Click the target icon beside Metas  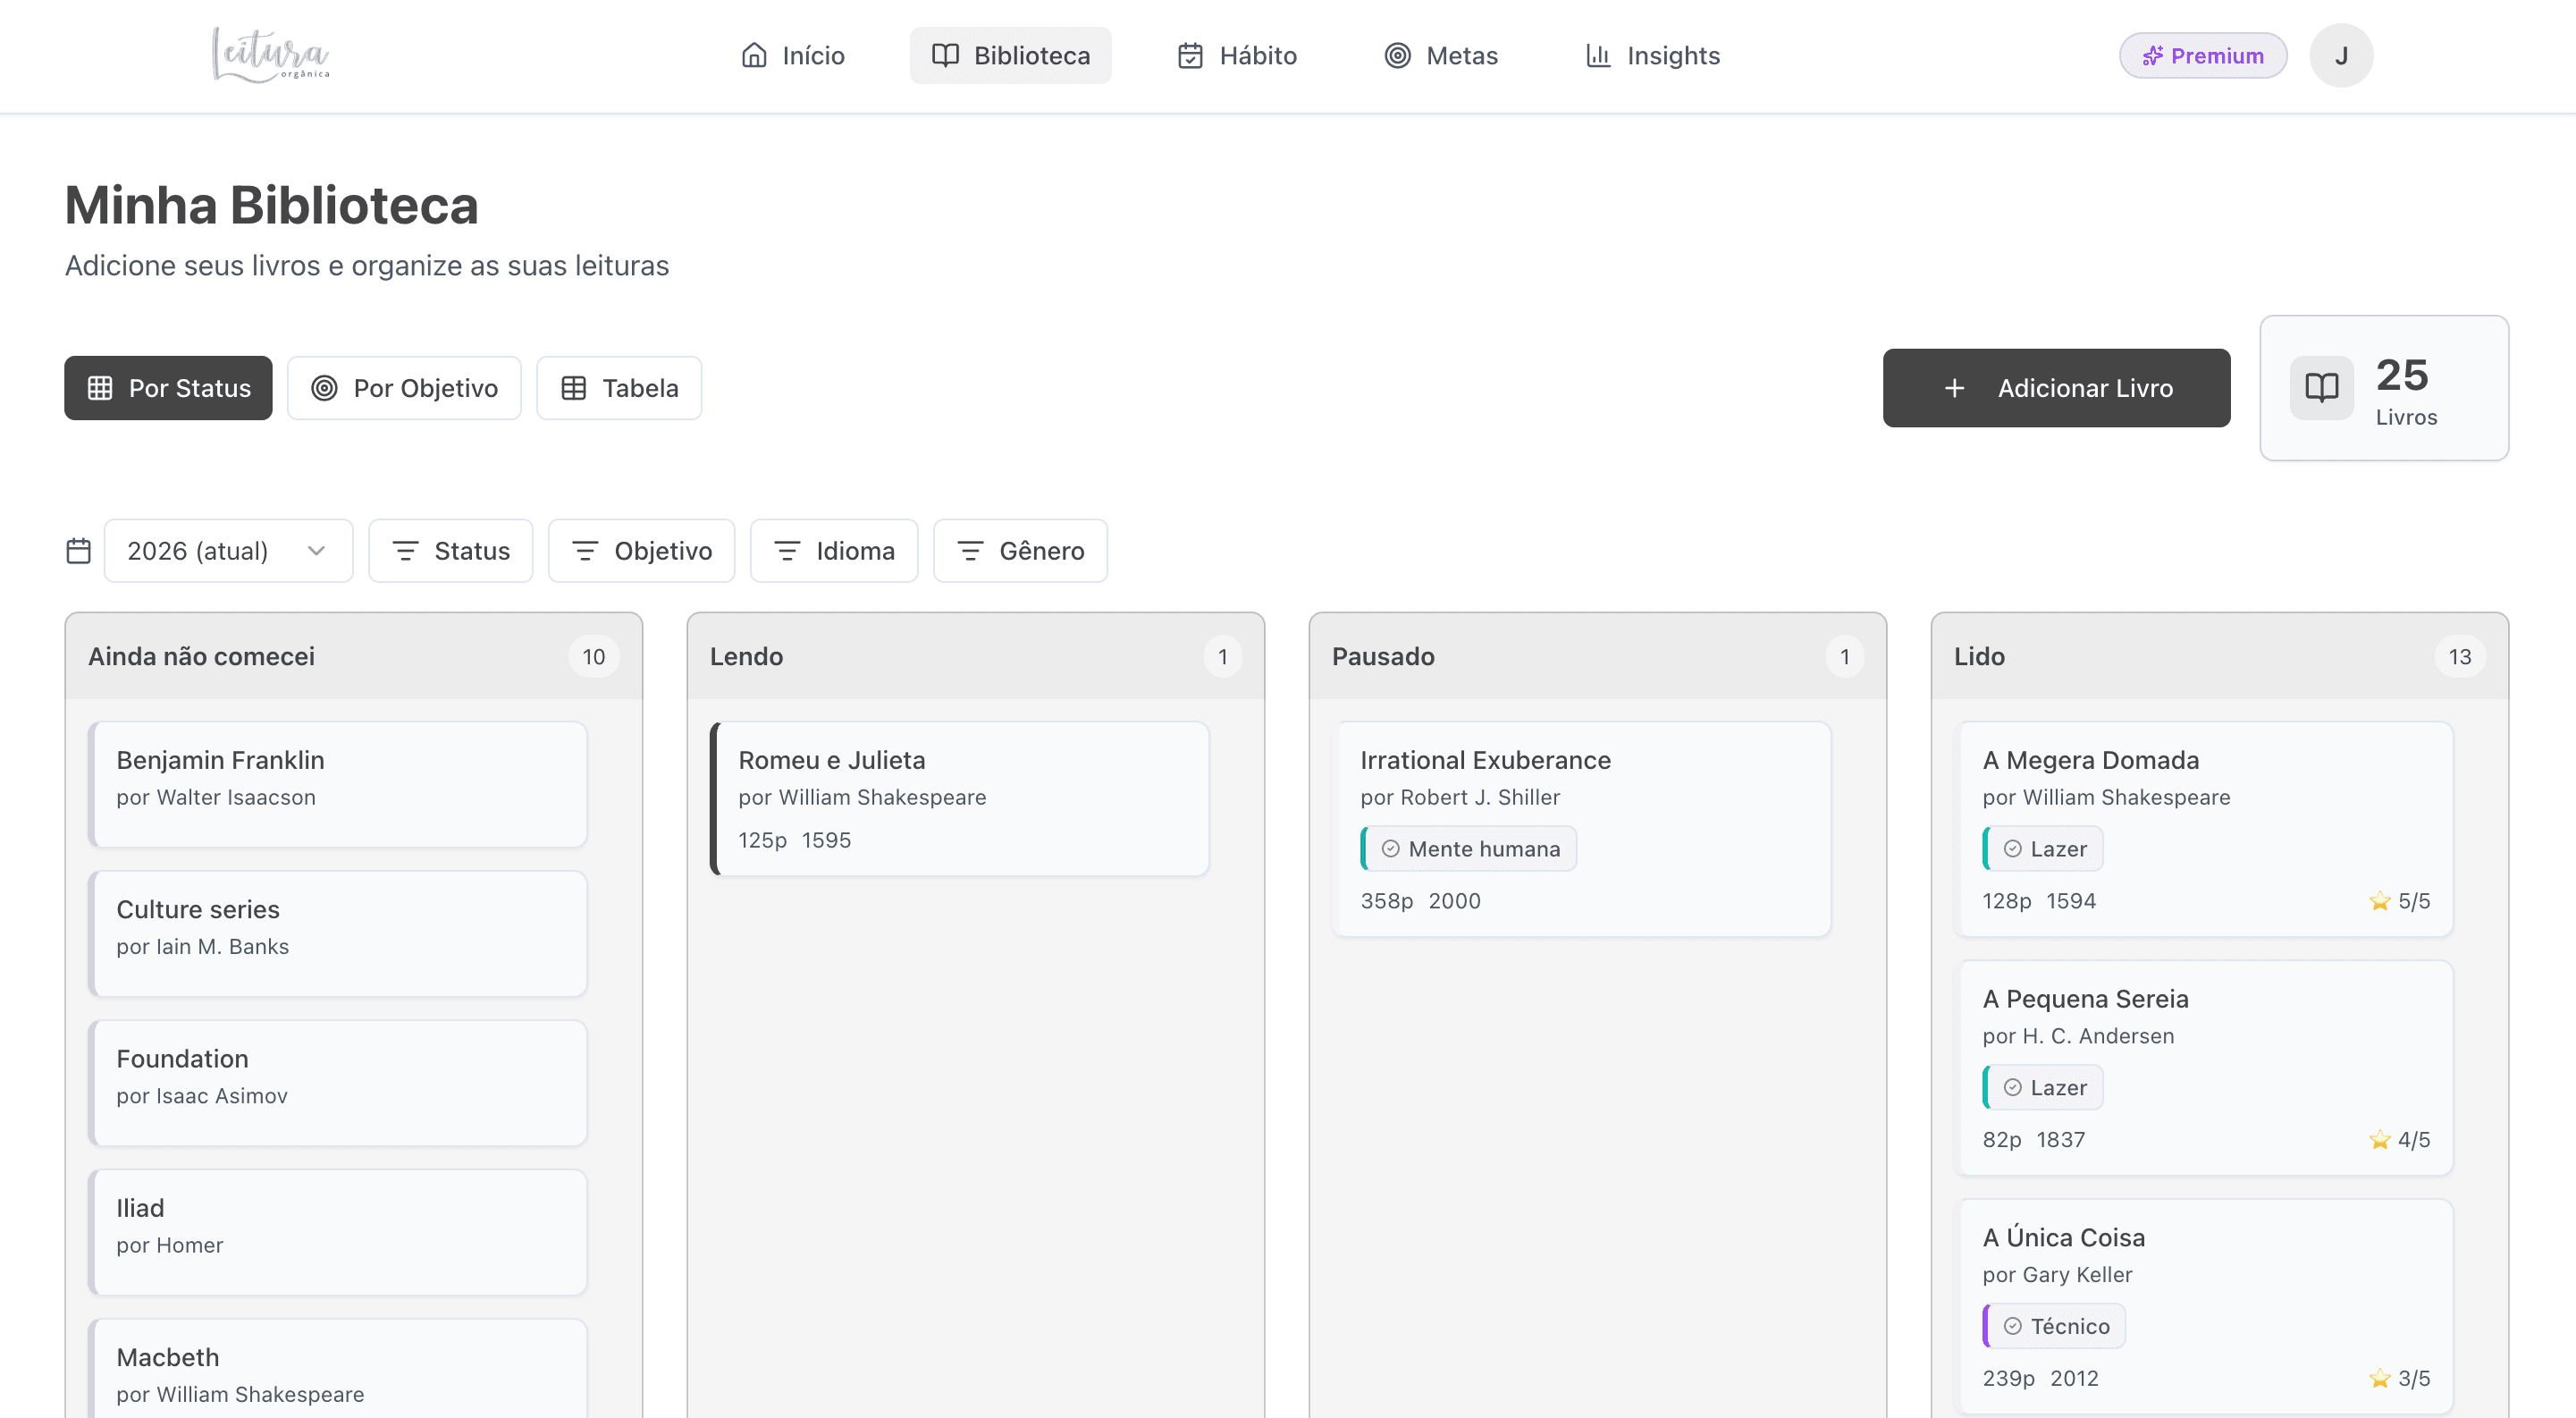(x=1397, y=55)
